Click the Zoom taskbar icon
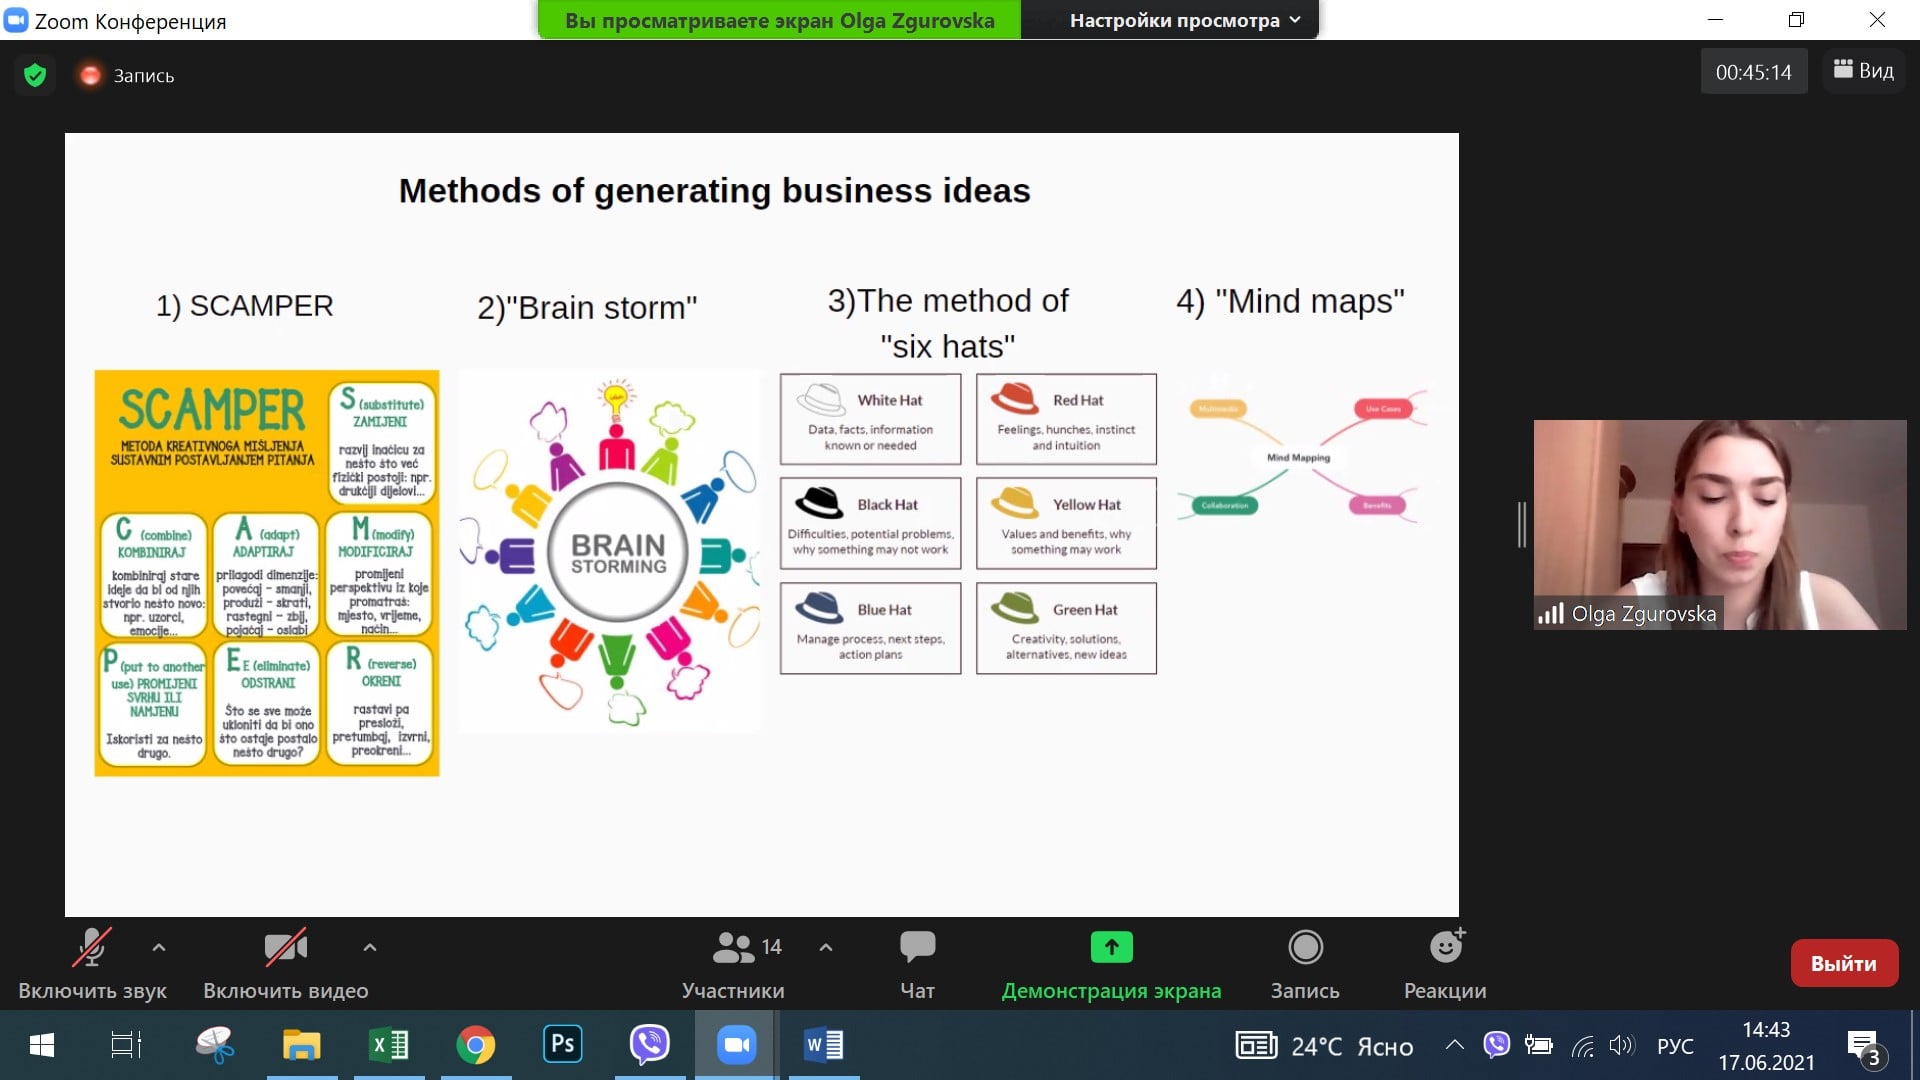This screenshot has width=1920, height=1080. pyautogui.click(x=737, y=1045)
